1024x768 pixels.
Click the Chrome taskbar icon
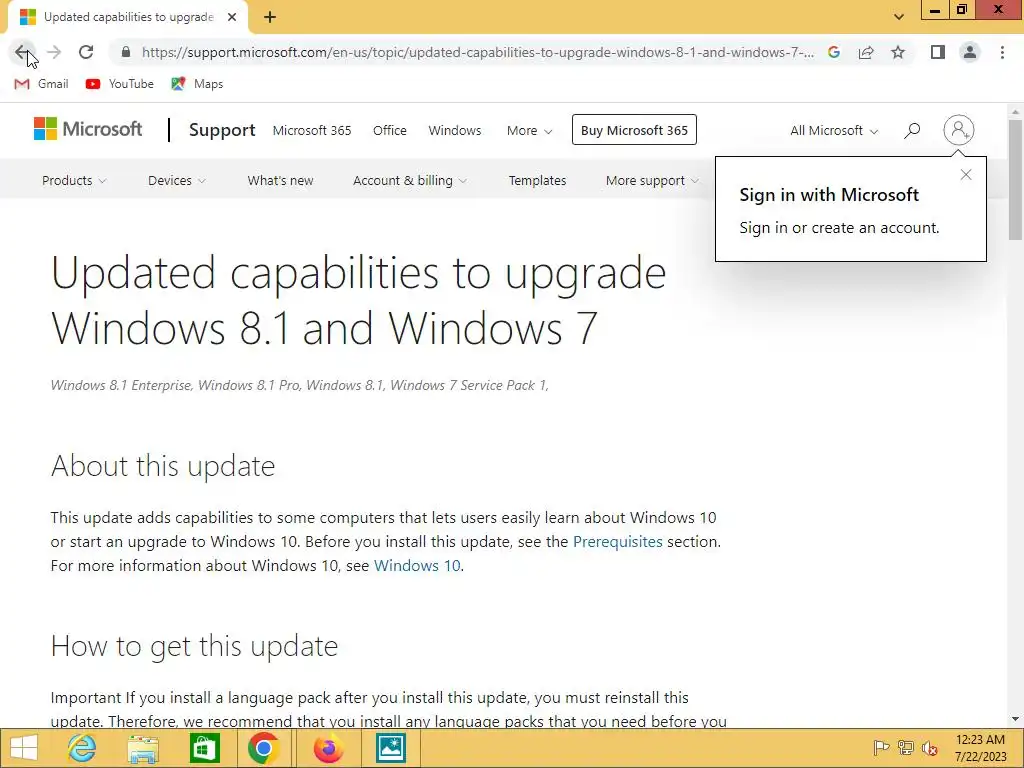[x=263, y=748]
